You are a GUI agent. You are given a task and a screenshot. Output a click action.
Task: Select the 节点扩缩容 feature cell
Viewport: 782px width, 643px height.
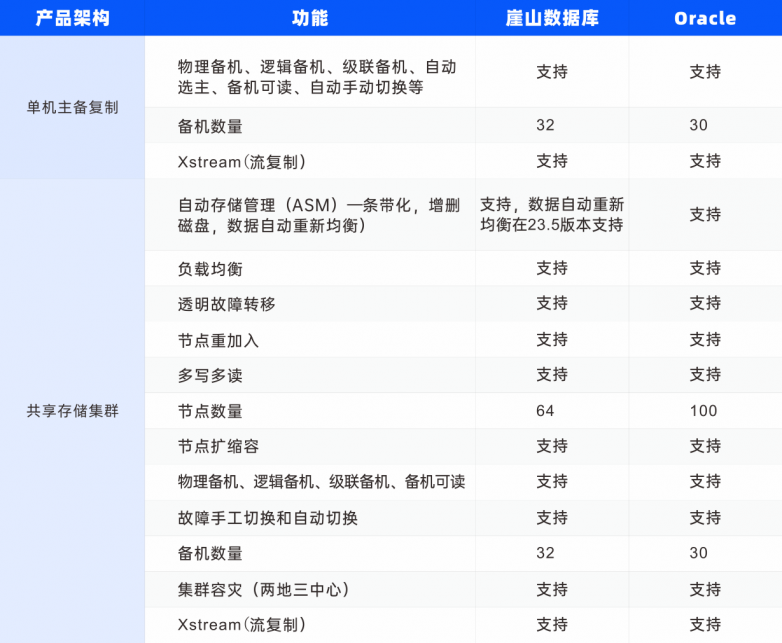(218, 446)
